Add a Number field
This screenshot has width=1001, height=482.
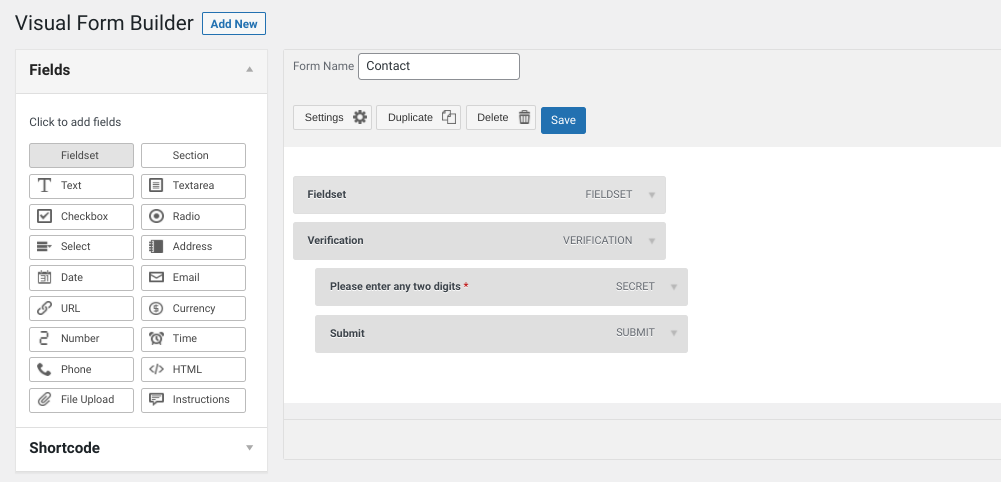(81, 339)
